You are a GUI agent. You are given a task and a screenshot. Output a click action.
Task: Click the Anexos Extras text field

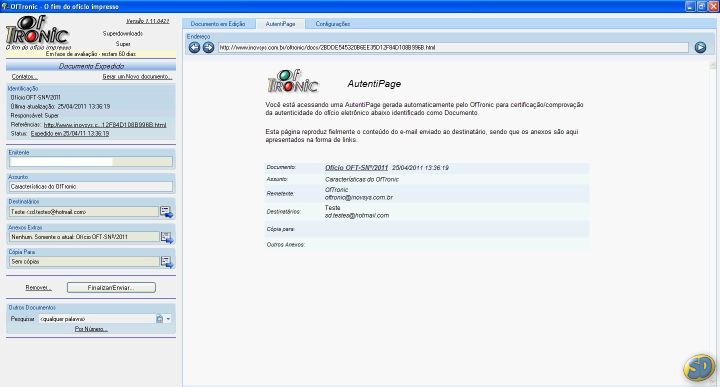point(84,237)
